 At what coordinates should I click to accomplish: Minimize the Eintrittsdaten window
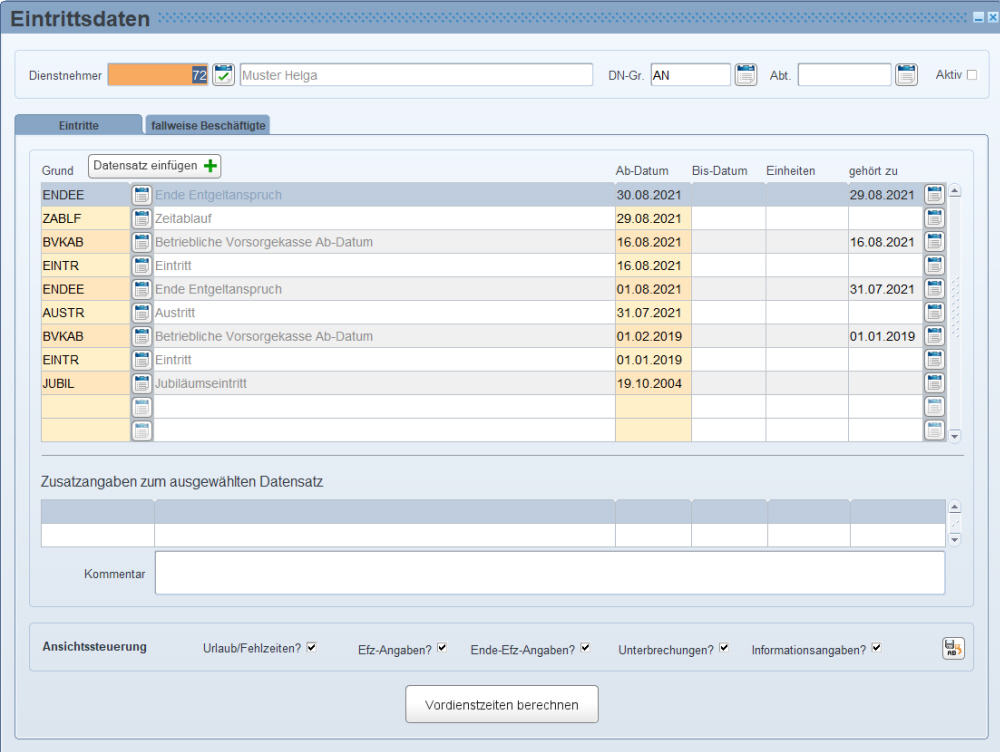(x=978, y=18)
